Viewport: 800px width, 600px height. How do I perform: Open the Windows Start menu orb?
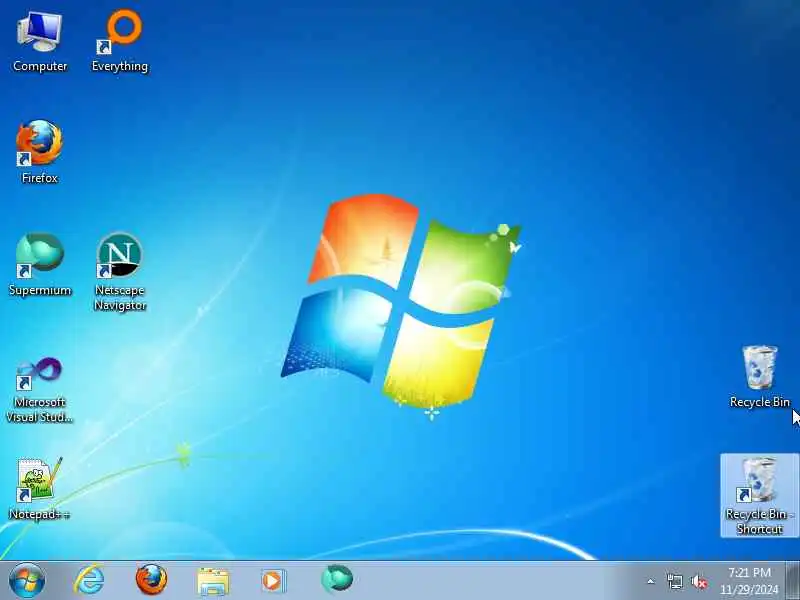pyautogui.click(x=27, y=581)
